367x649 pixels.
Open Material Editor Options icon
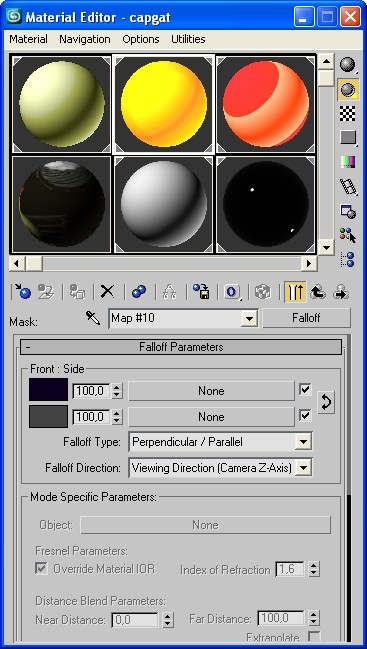coord(348,211)
